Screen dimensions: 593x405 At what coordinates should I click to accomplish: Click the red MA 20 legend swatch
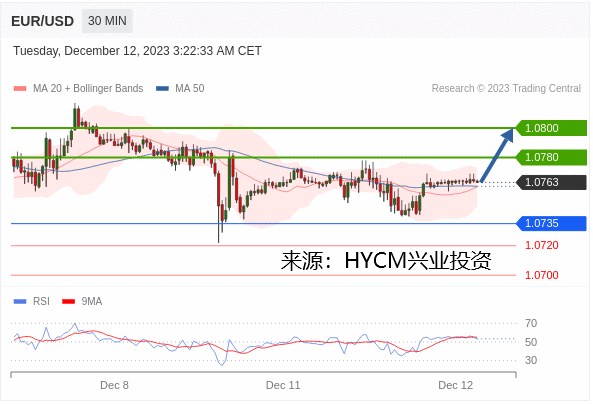(x=20, y=89)
